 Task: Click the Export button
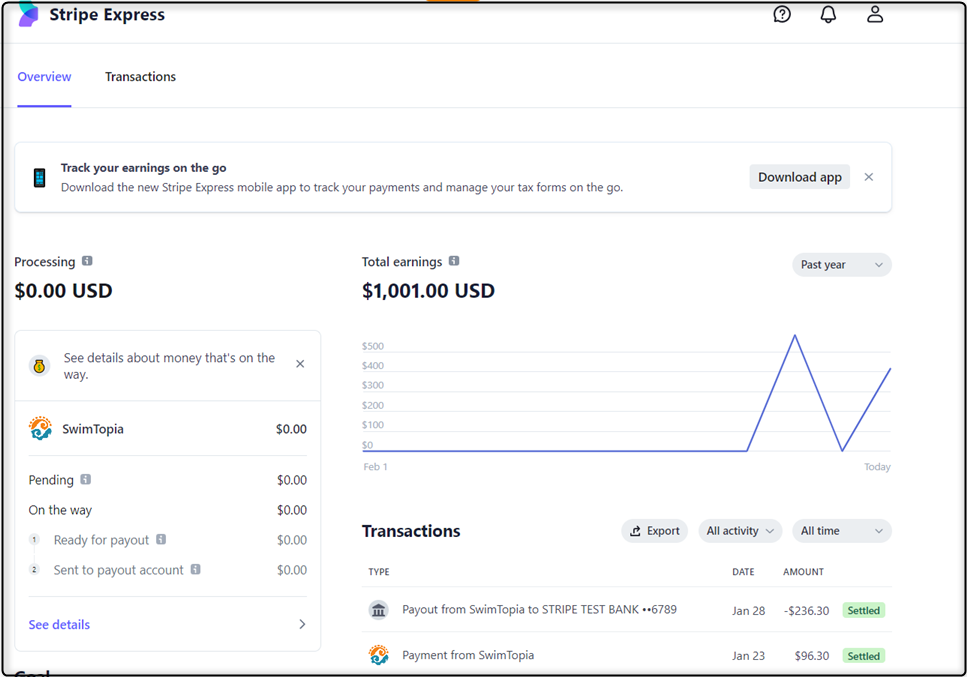654,531
